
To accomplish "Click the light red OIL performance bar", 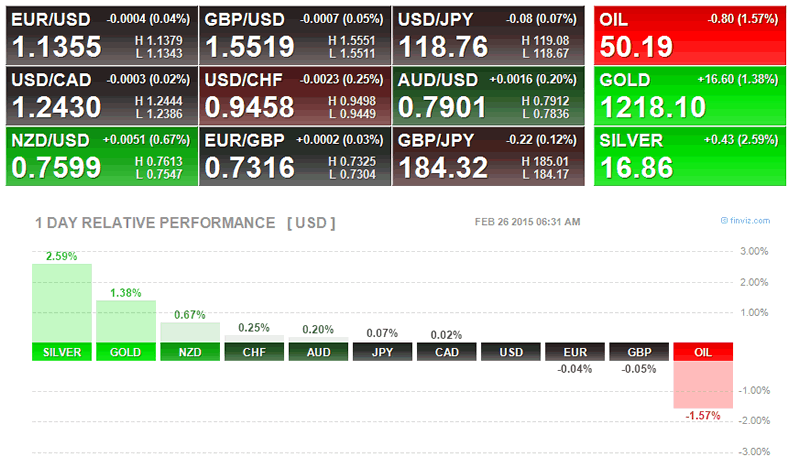I will (x=703, y=384).
